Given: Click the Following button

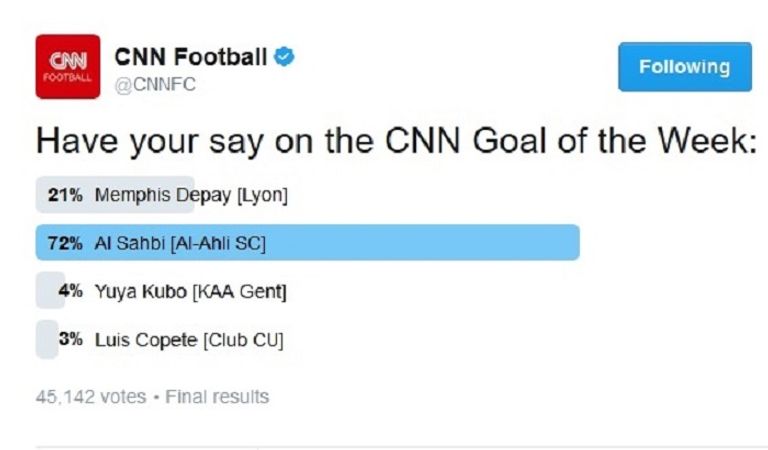Looking at the screenshot, I should point(684,67).
